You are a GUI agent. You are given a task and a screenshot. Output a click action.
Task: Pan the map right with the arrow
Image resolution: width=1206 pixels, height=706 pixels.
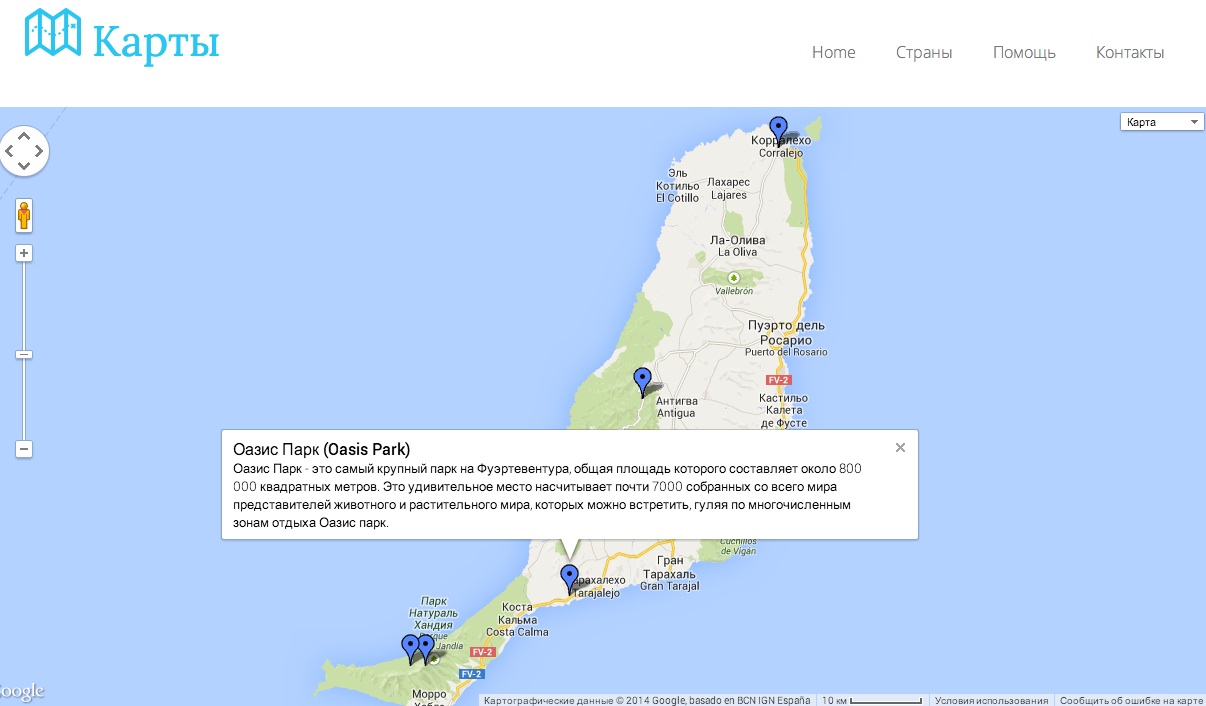point(39,152)
